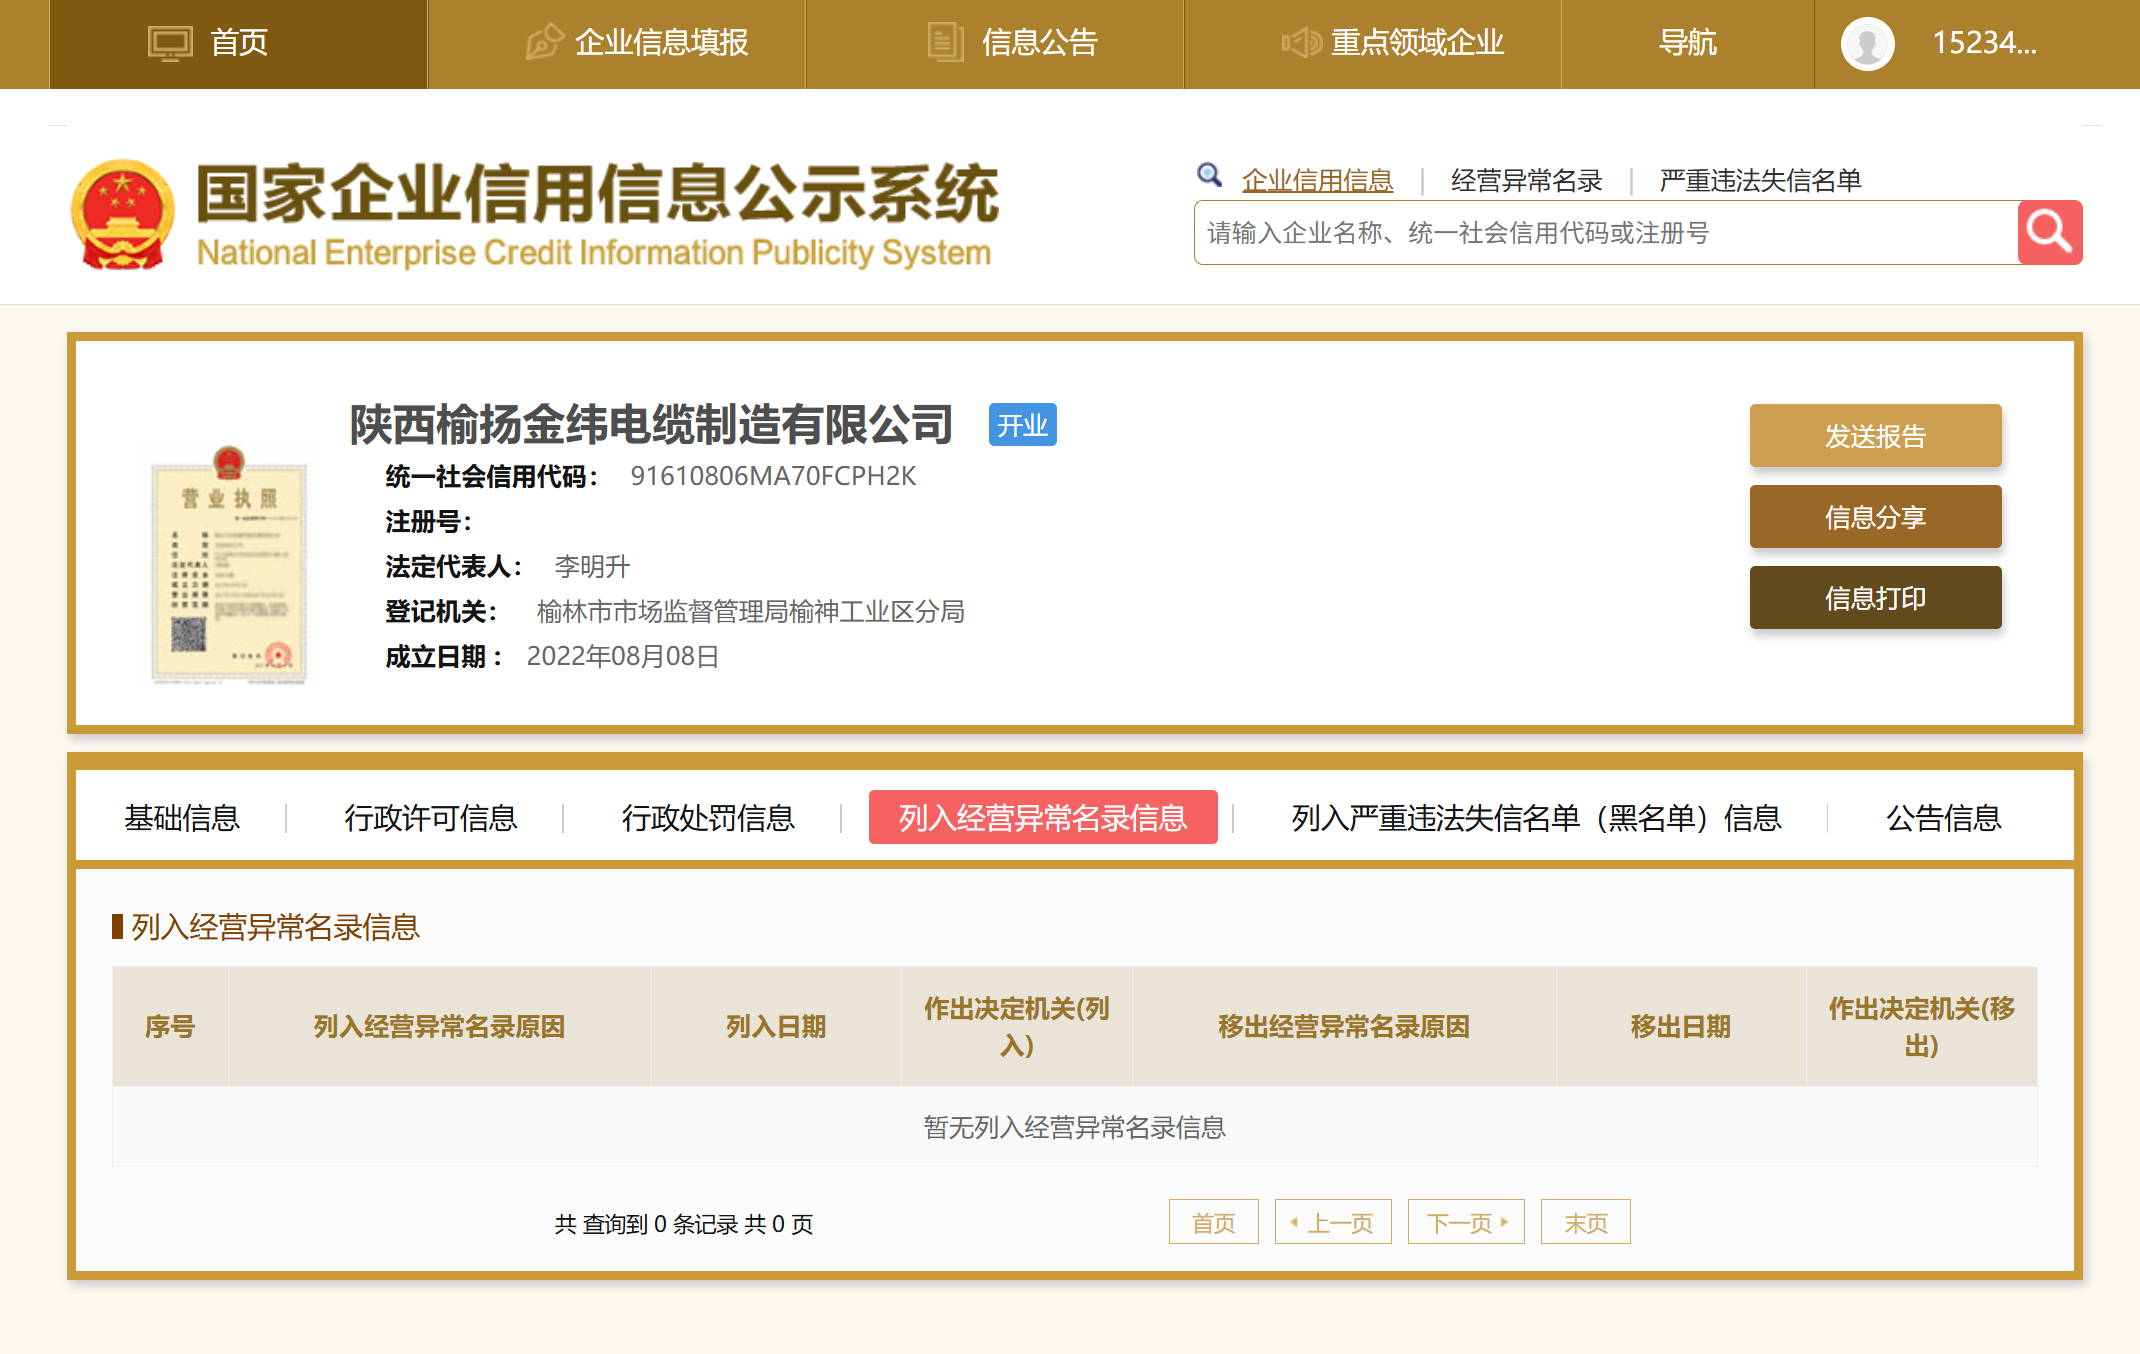The image size is (2140, 1354).
Task: Click the small blue magnifier icon
Action: pos(1209,176)
